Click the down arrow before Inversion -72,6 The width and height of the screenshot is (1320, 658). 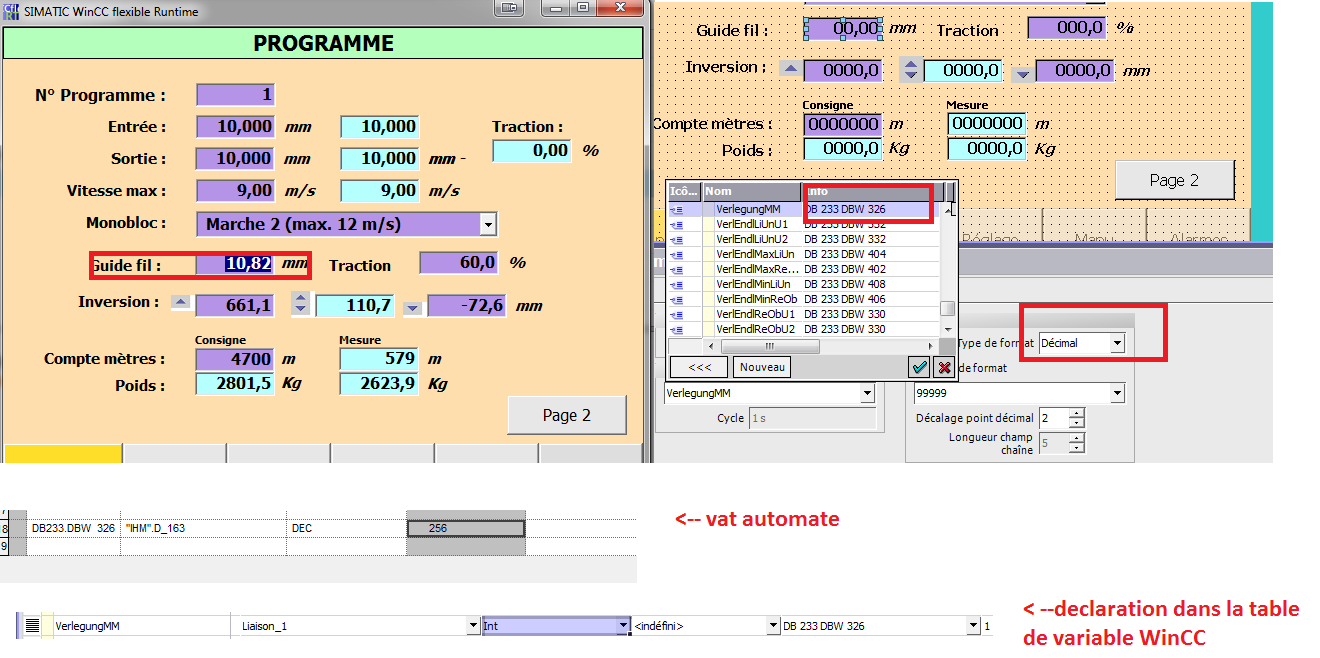coord(412,308)
